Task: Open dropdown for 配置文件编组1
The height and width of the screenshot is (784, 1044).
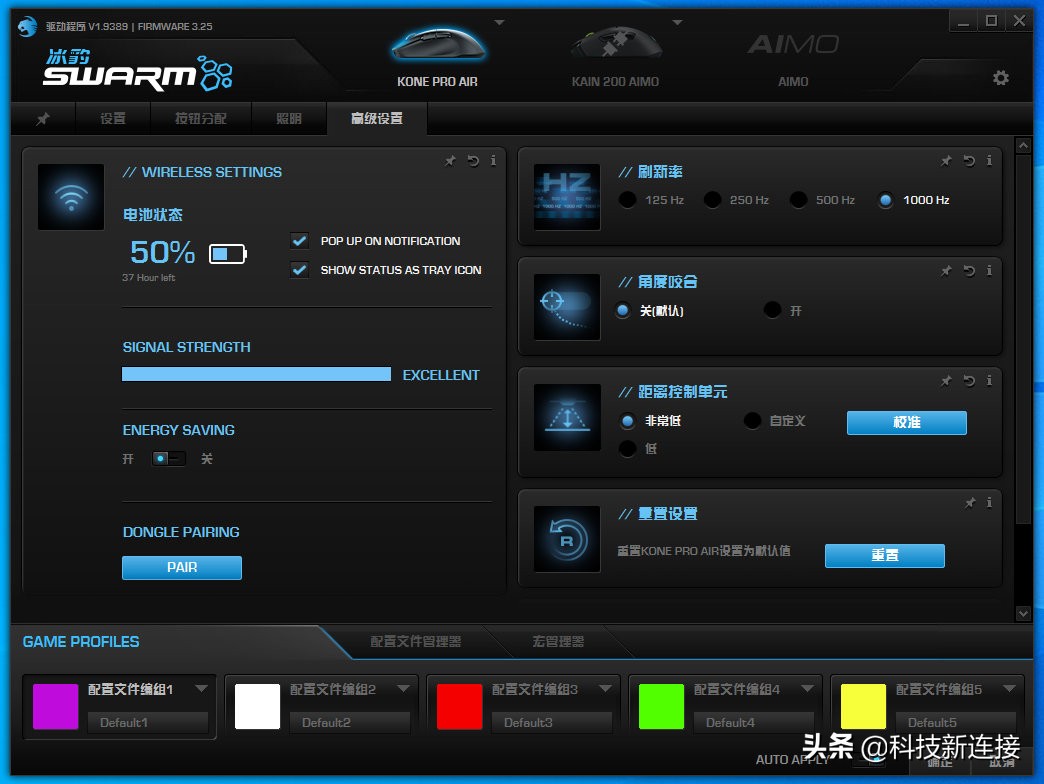Action: [202, 688]
